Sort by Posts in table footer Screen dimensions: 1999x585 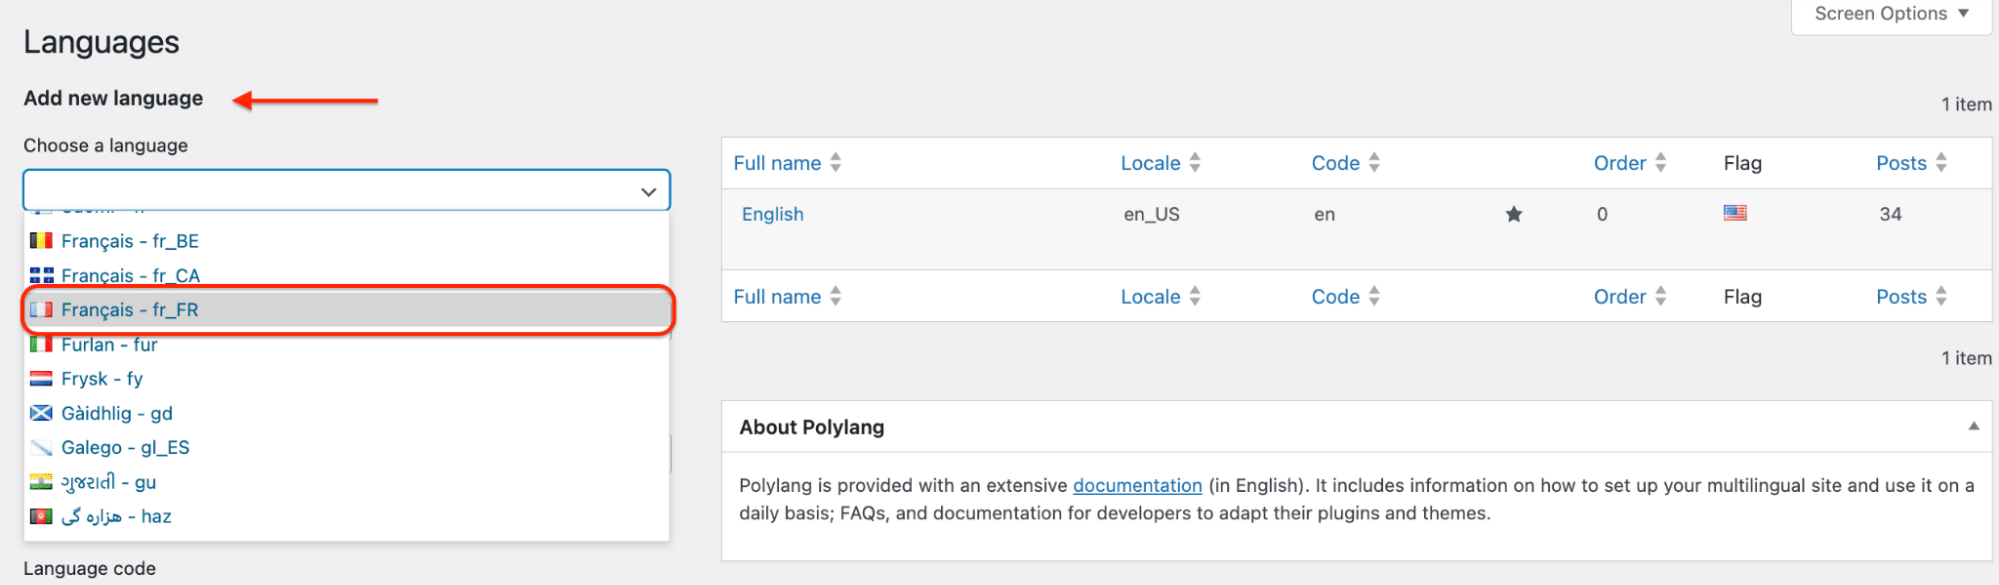[x=1911, y=297]
